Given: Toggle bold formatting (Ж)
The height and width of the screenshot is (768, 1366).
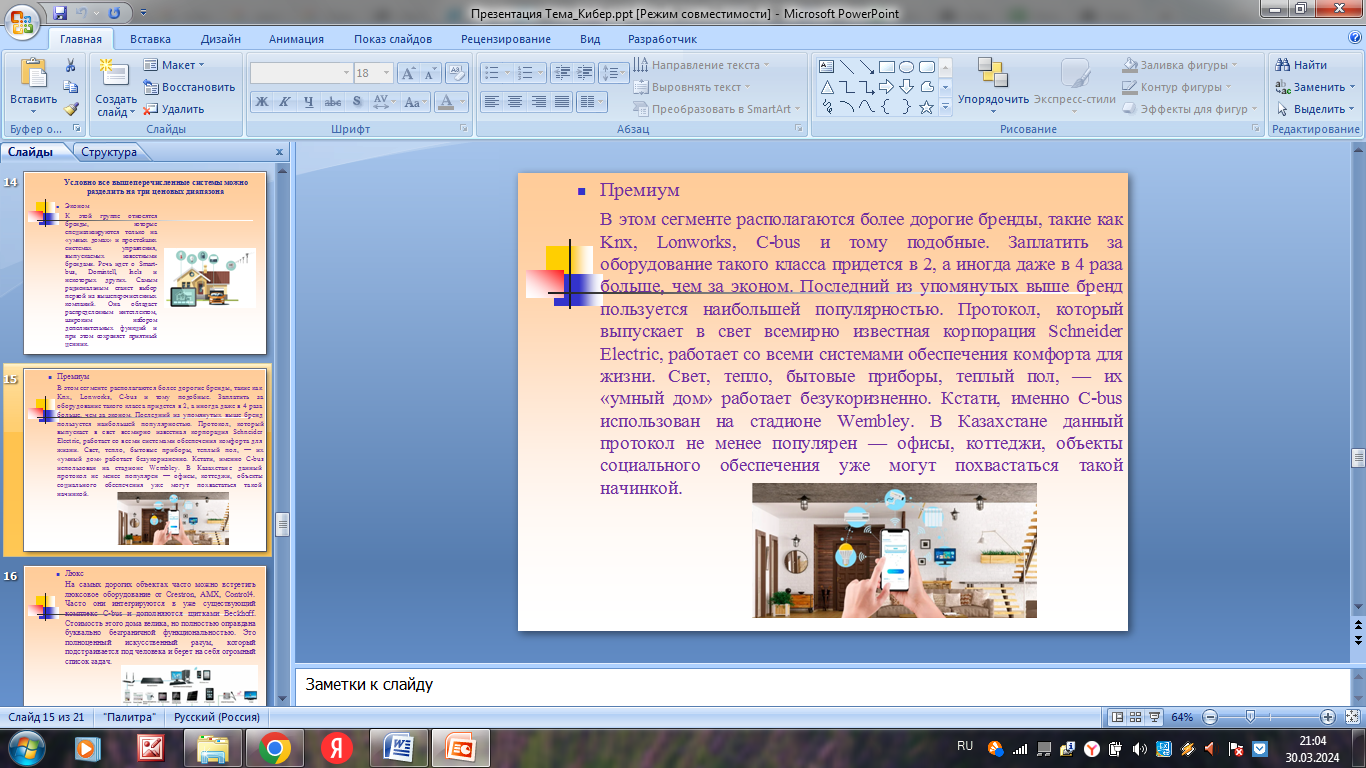Looking at the screenshot, I should 261,102.
